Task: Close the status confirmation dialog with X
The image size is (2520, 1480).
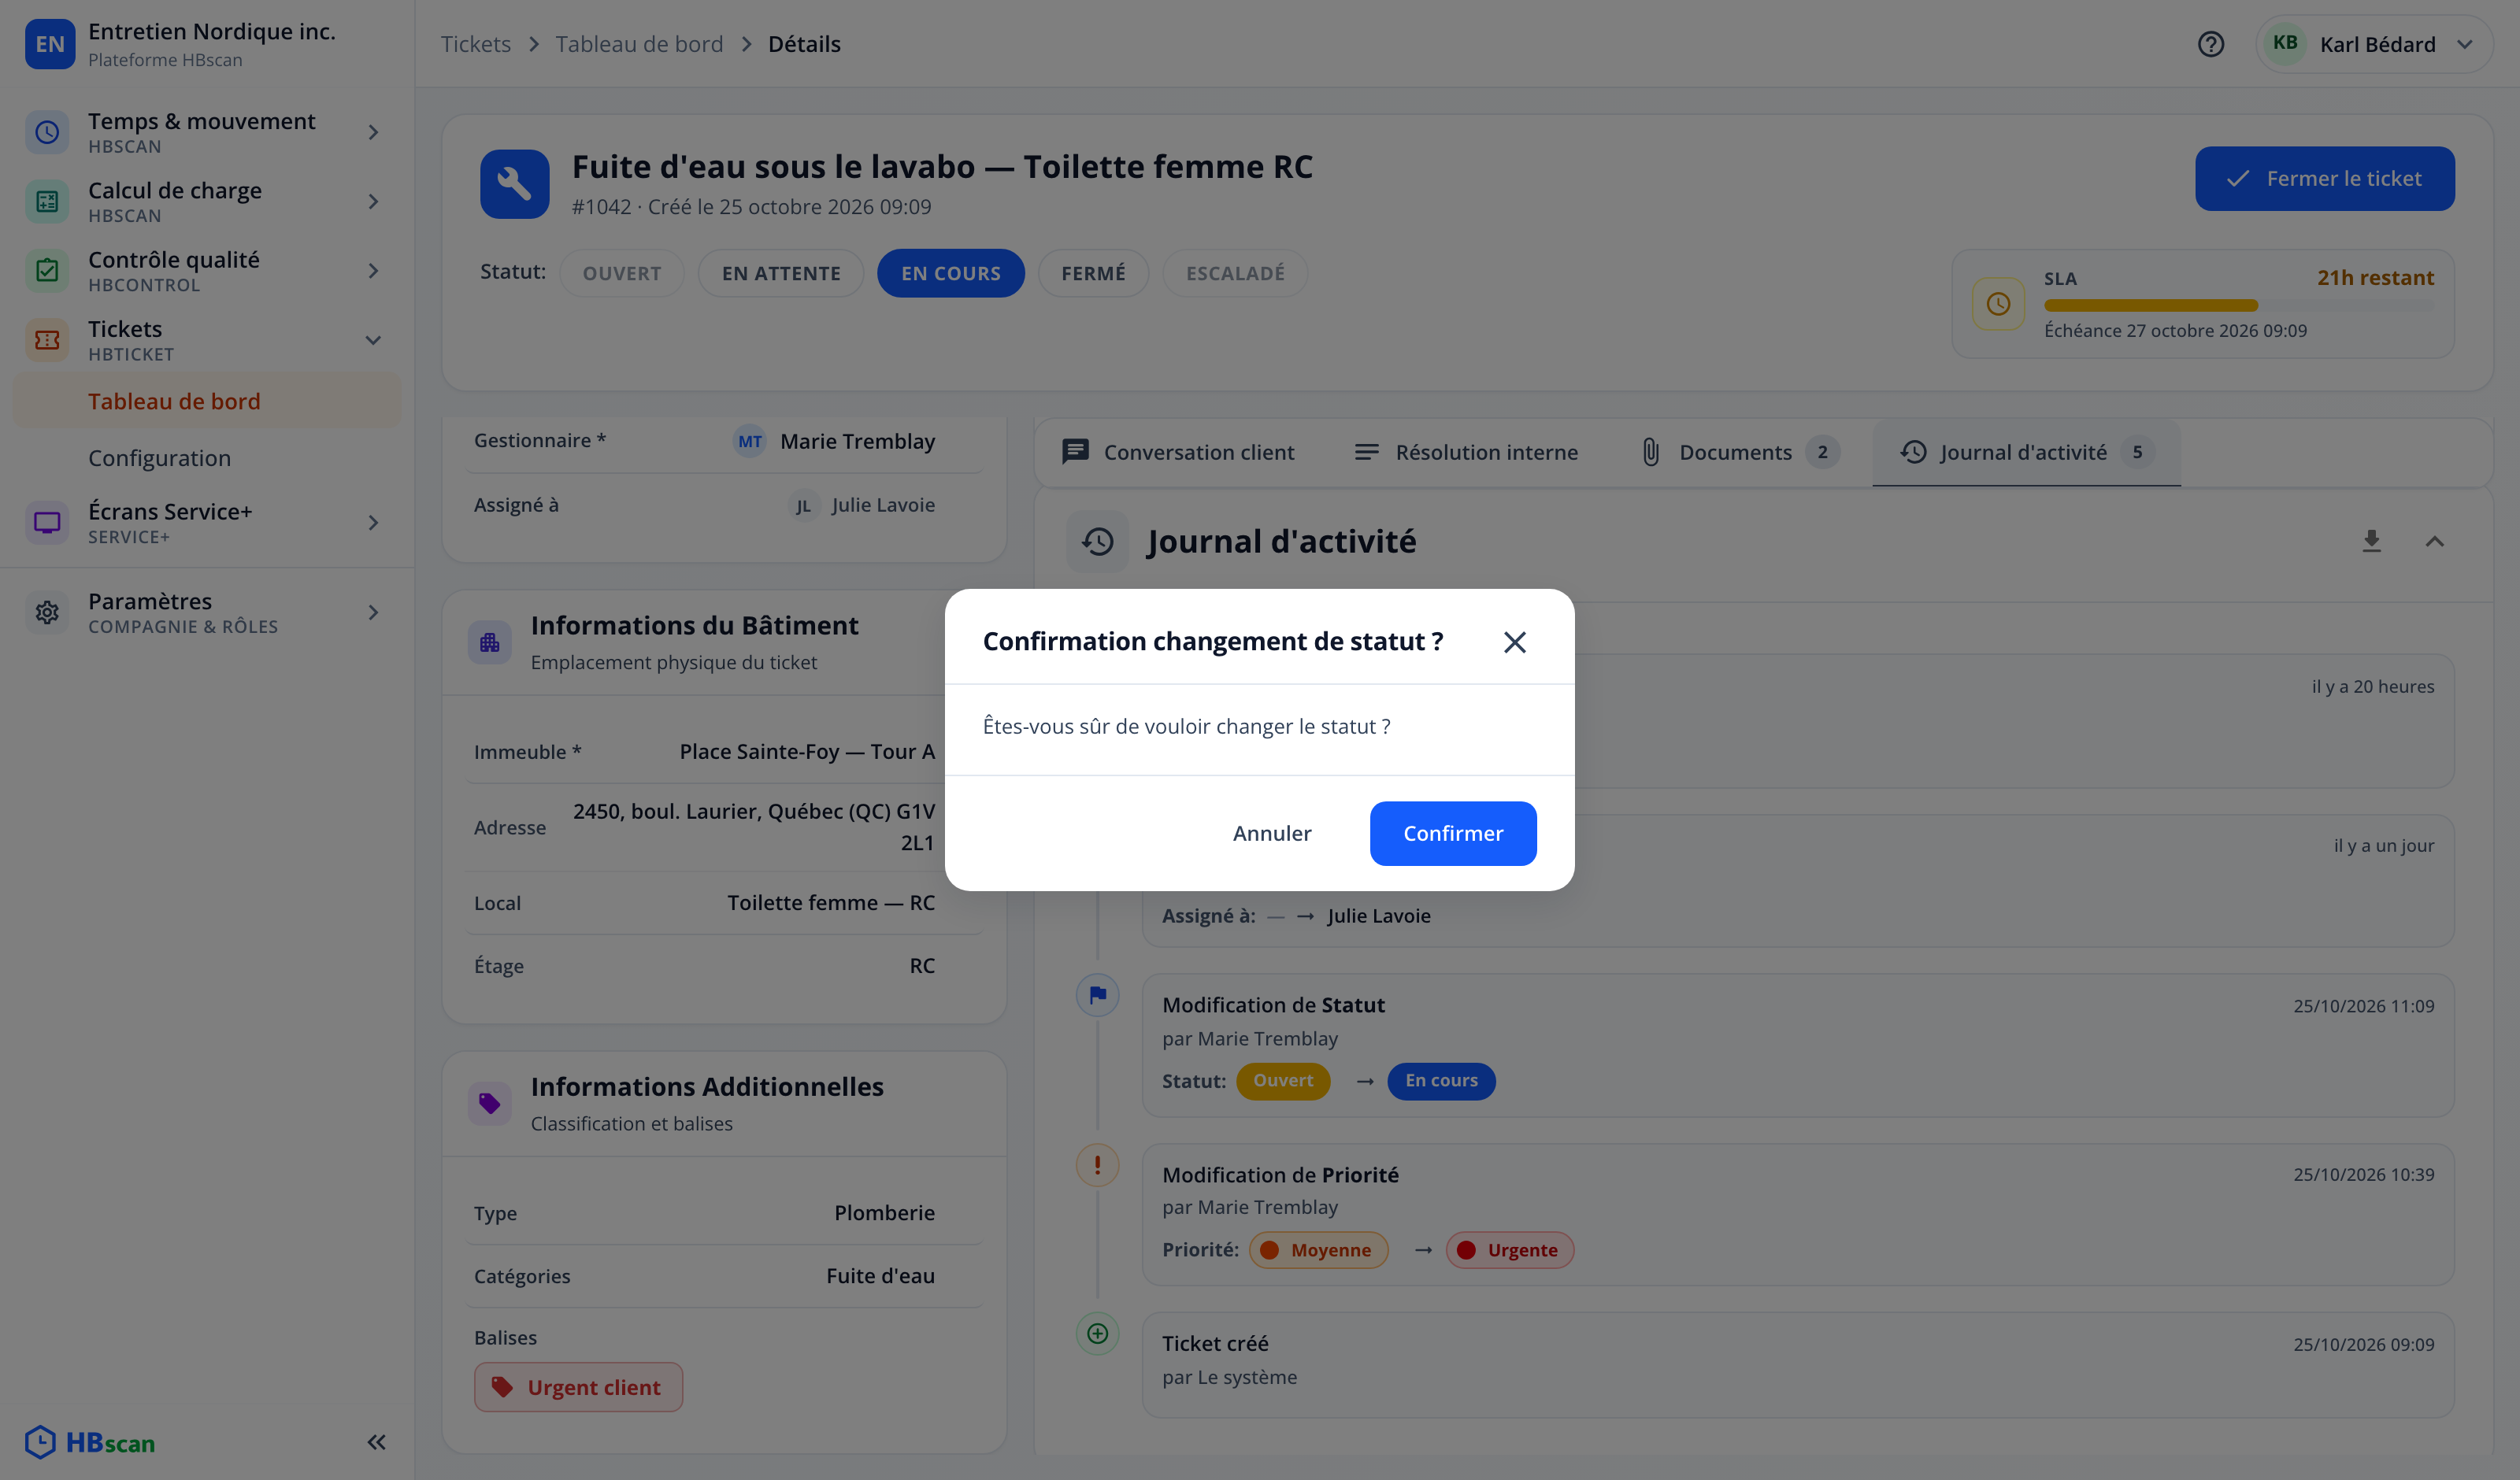Action: coord(1514,642)
